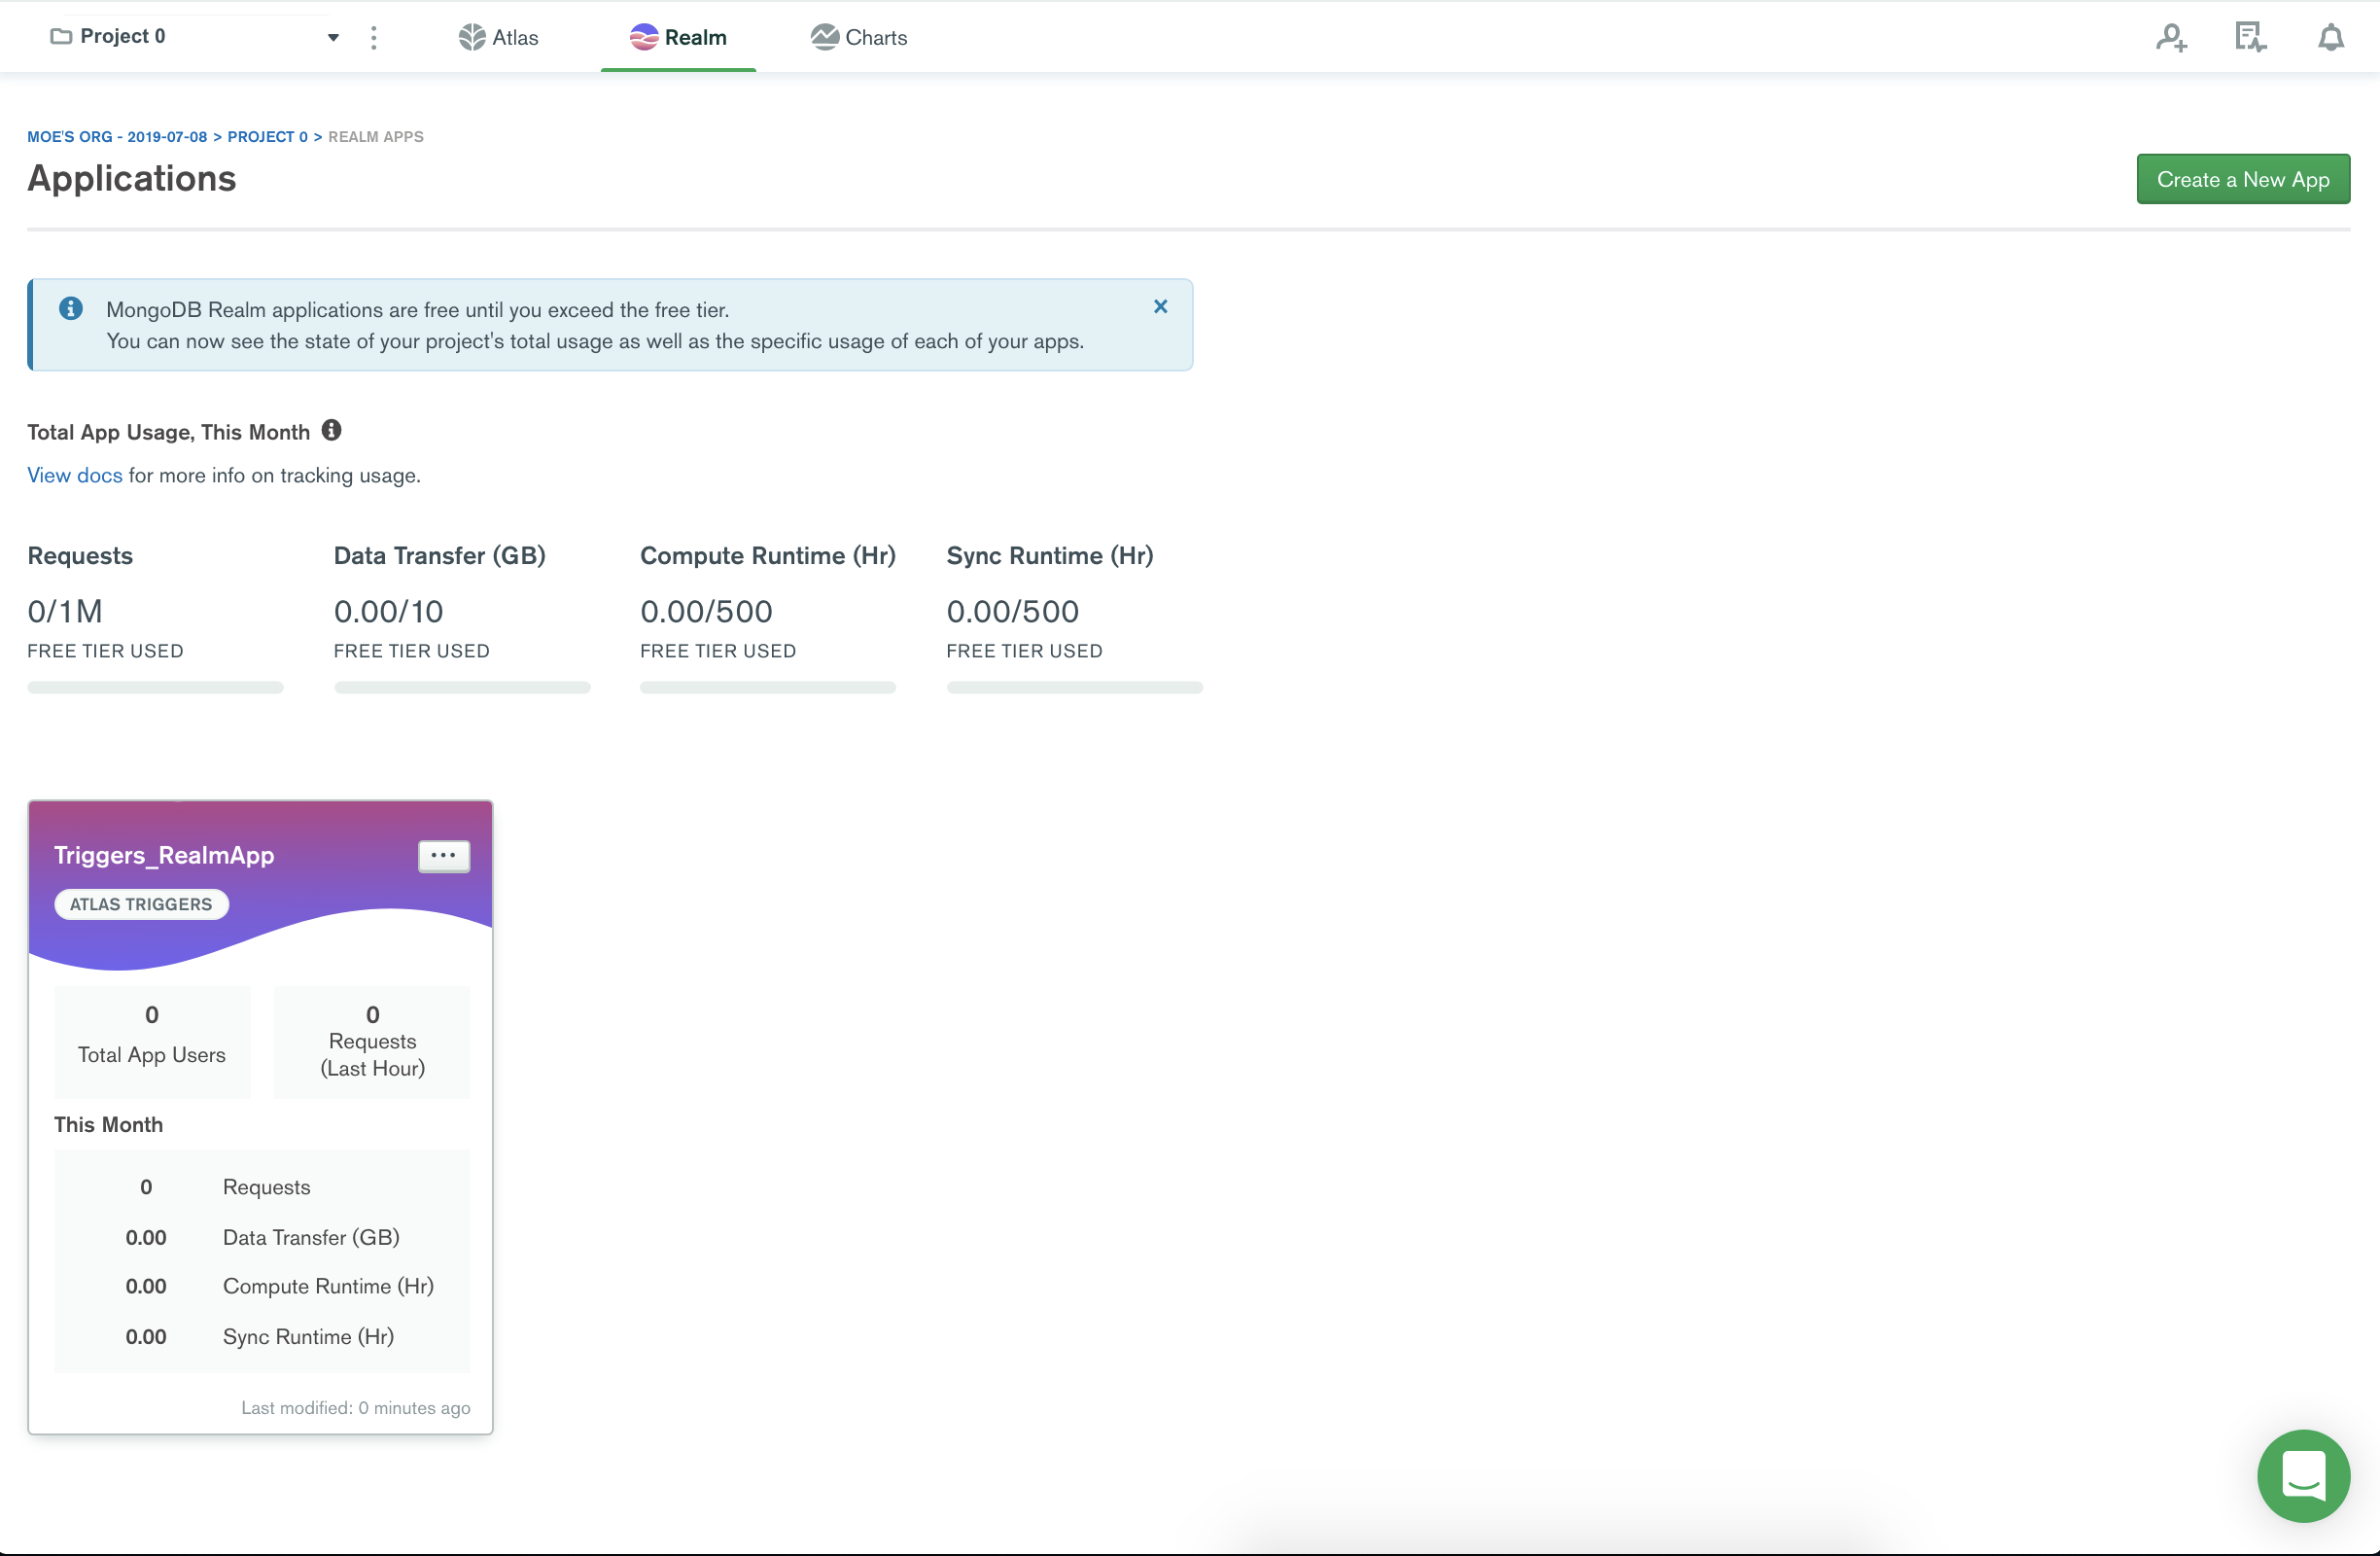Click the invite user icon
The image size is (2380, 1556).
click(2171, 38)
